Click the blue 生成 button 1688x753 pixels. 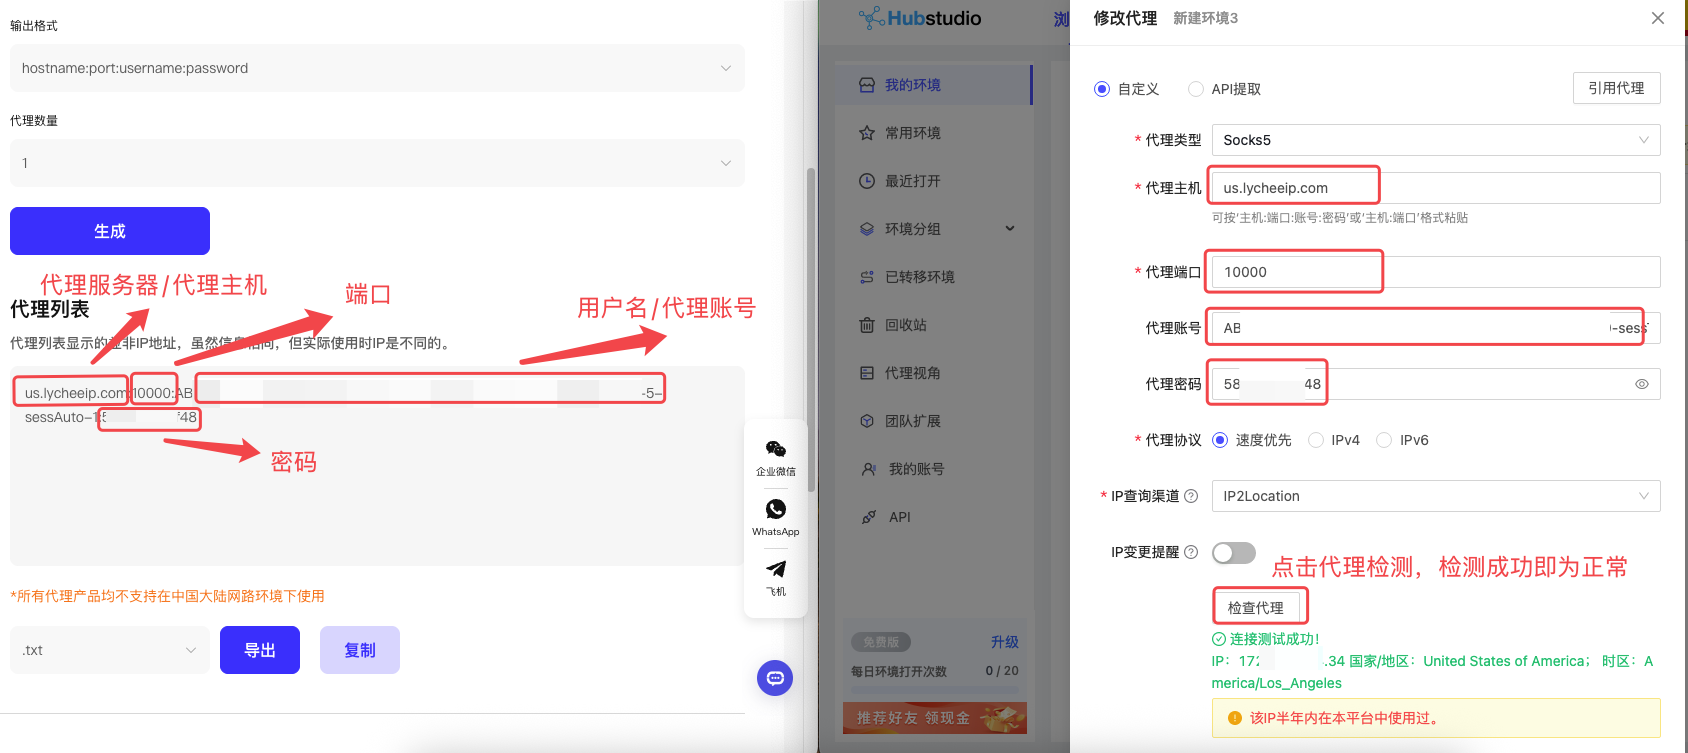point(110,231)
